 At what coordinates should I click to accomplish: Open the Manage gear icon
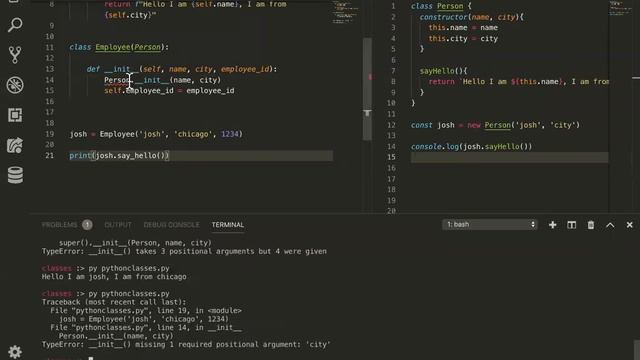(15, 351)
